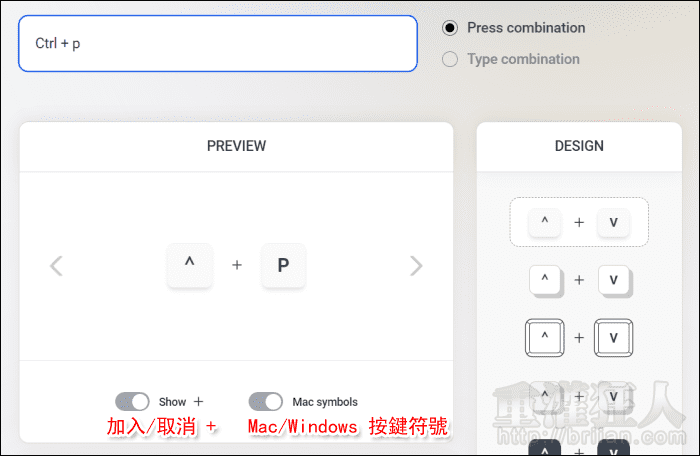Viewport: 700px width, 456px height.
Task: Click the PREVIEW panel header
Action: tap(236, 146)
